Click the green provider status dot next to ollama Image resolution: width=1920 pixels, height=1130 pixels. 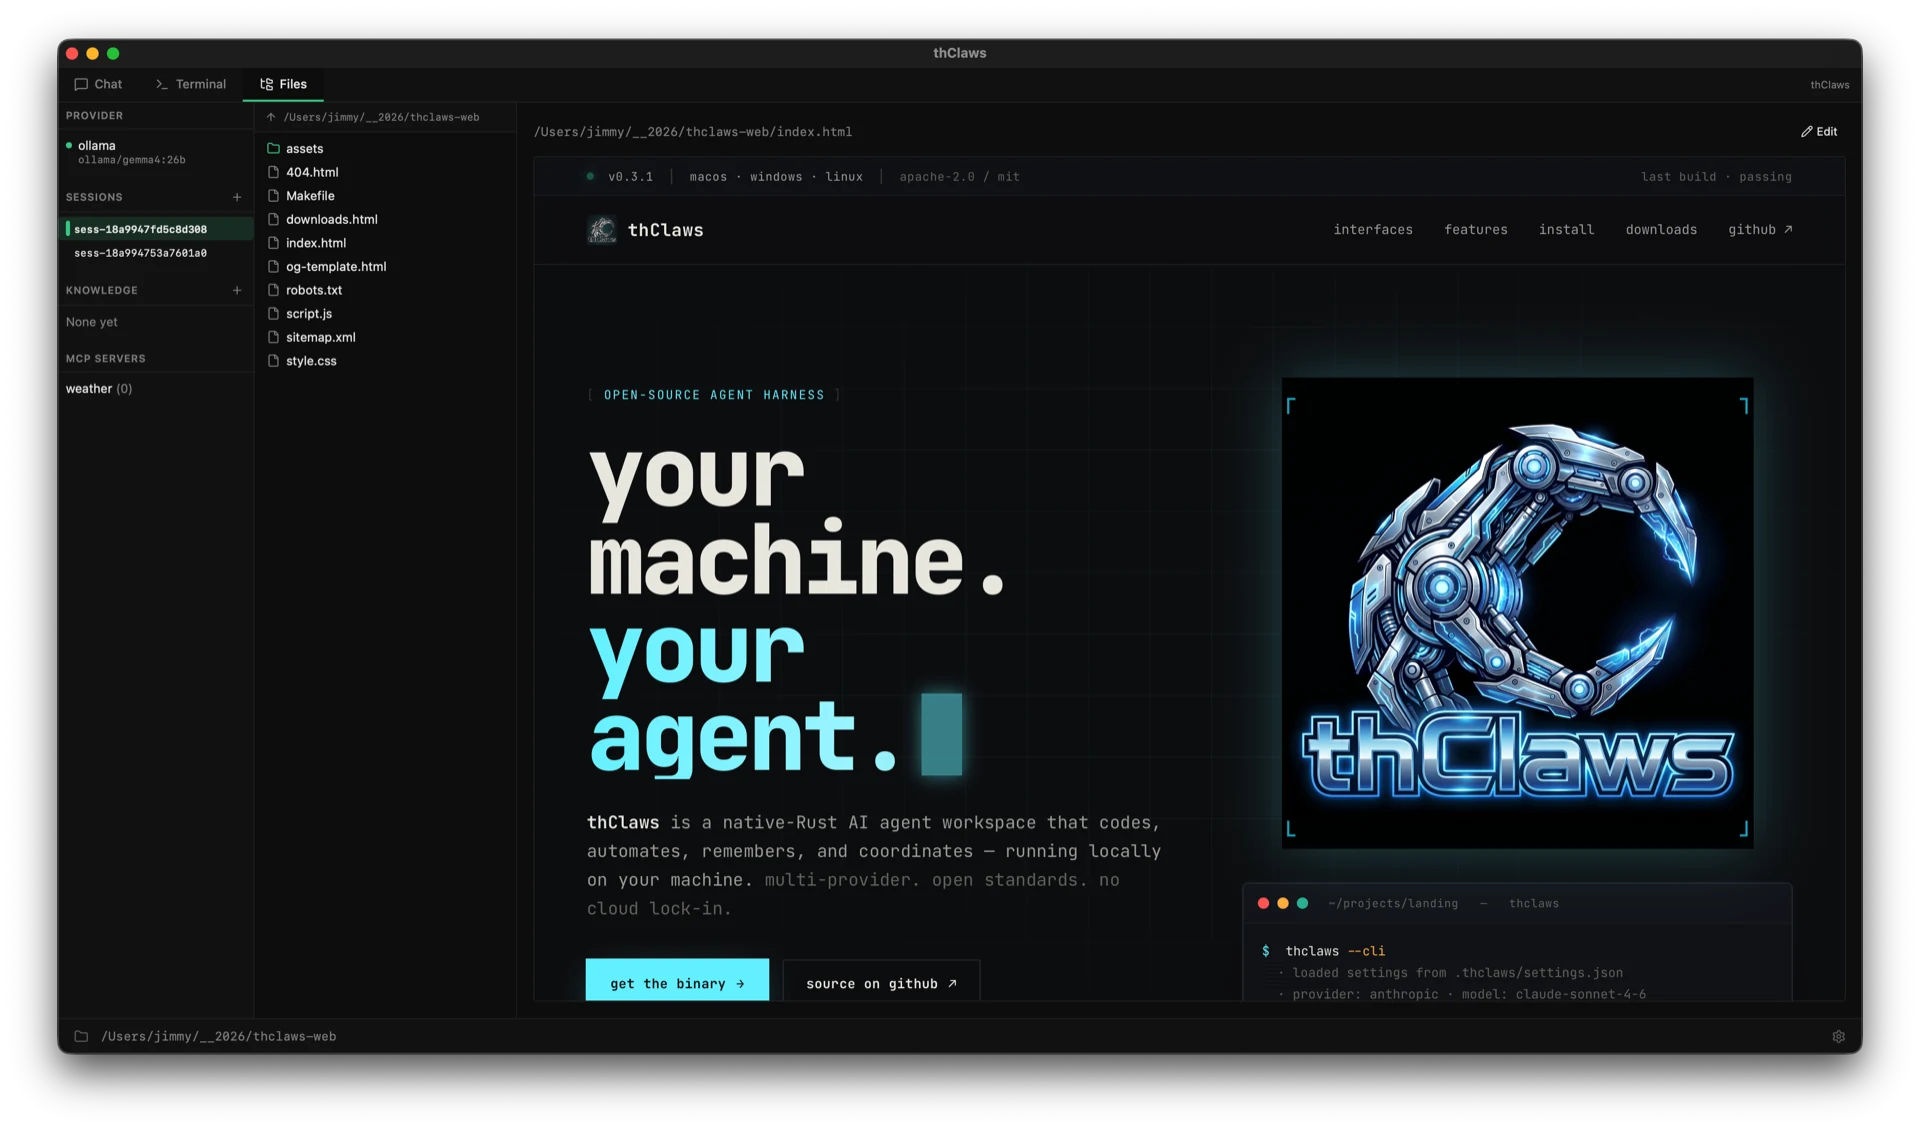point(68,145)
